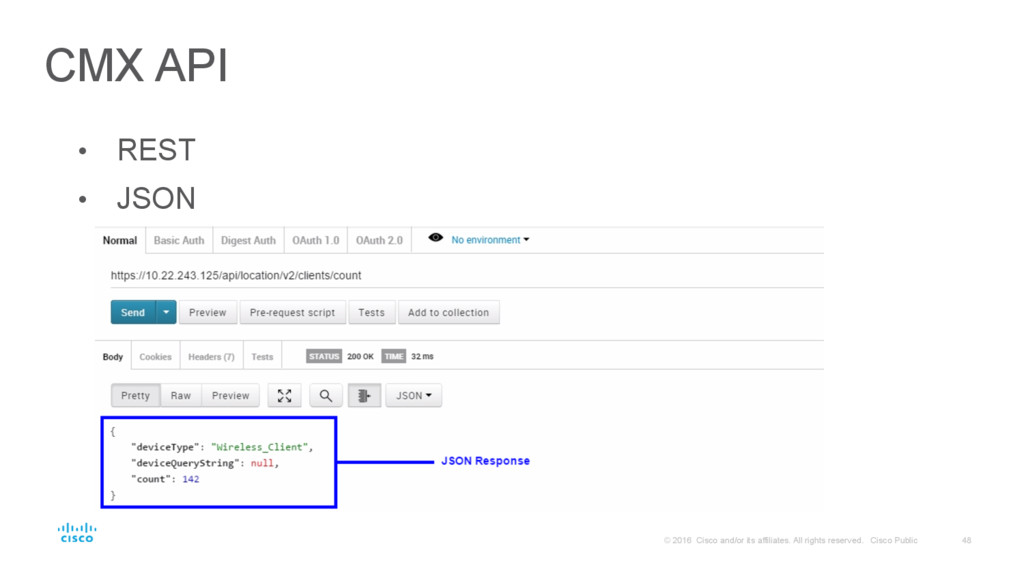Click the count value 142
This screenshot has width=1024, height=576.
[191, 479]
